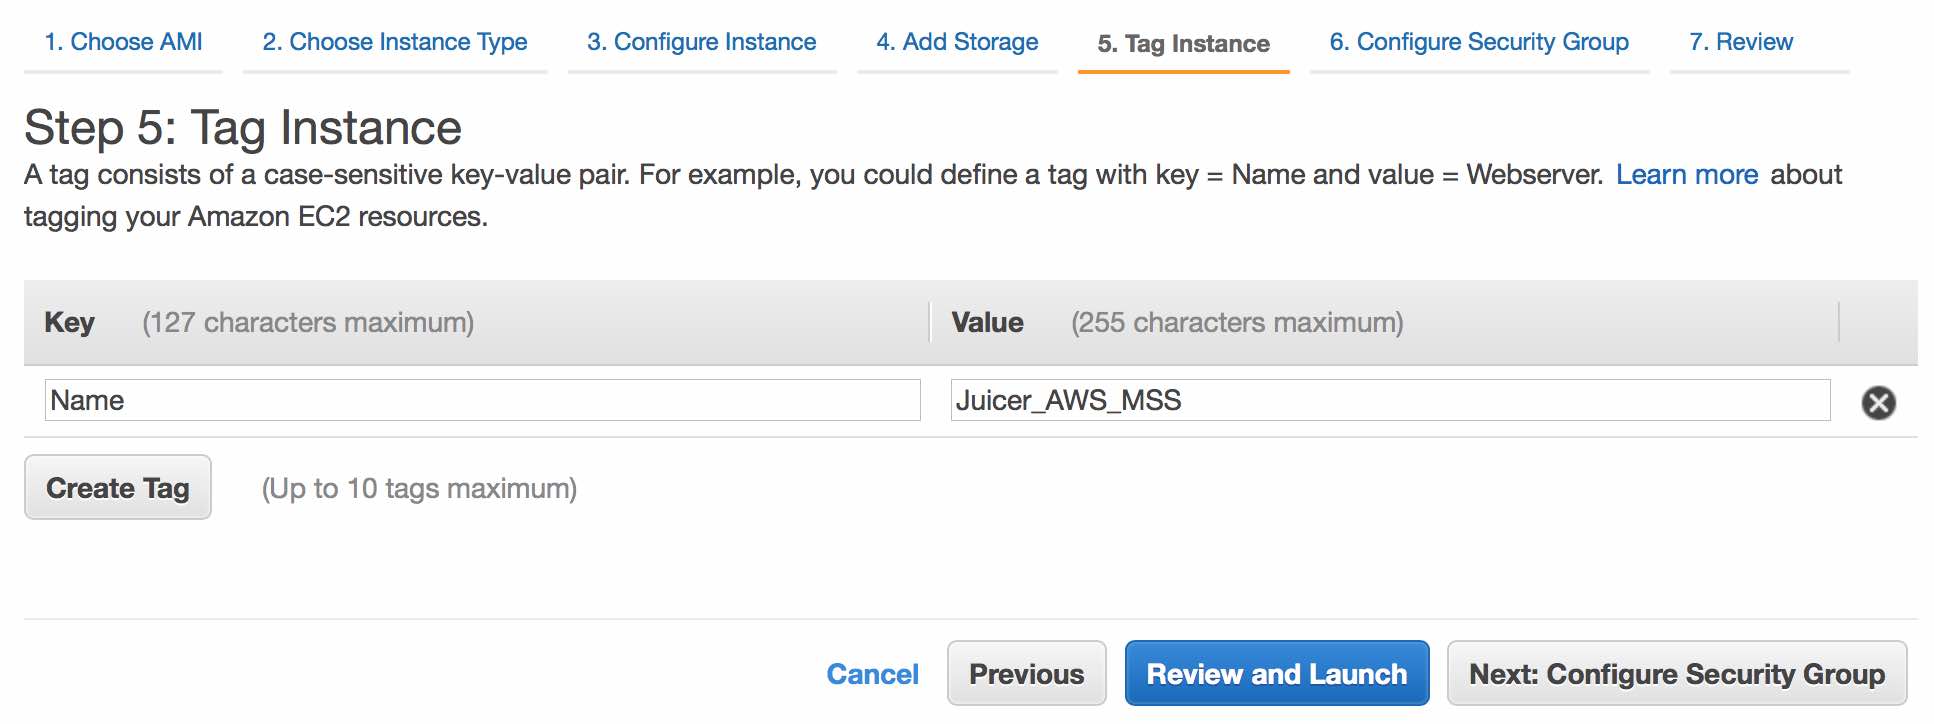The image size is (1934, 724).
Task: Remove the Name tag row
Action: coord(1878,402)
